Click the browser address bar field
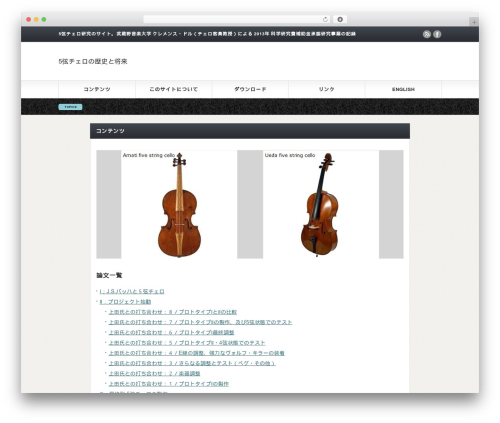 (237, 20)
